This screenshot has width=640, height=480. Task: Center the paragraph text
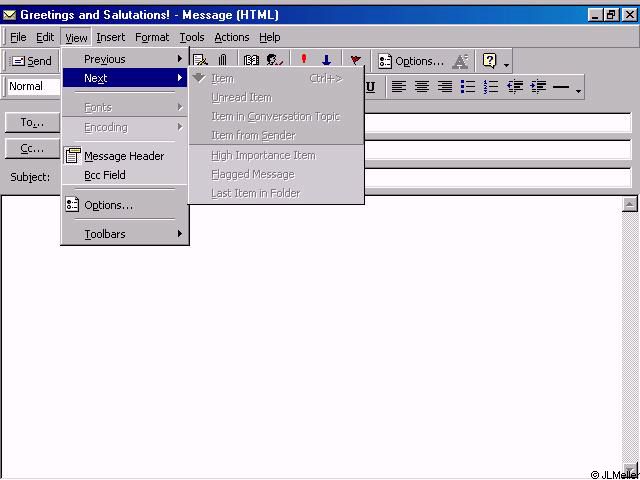[422, 87]
